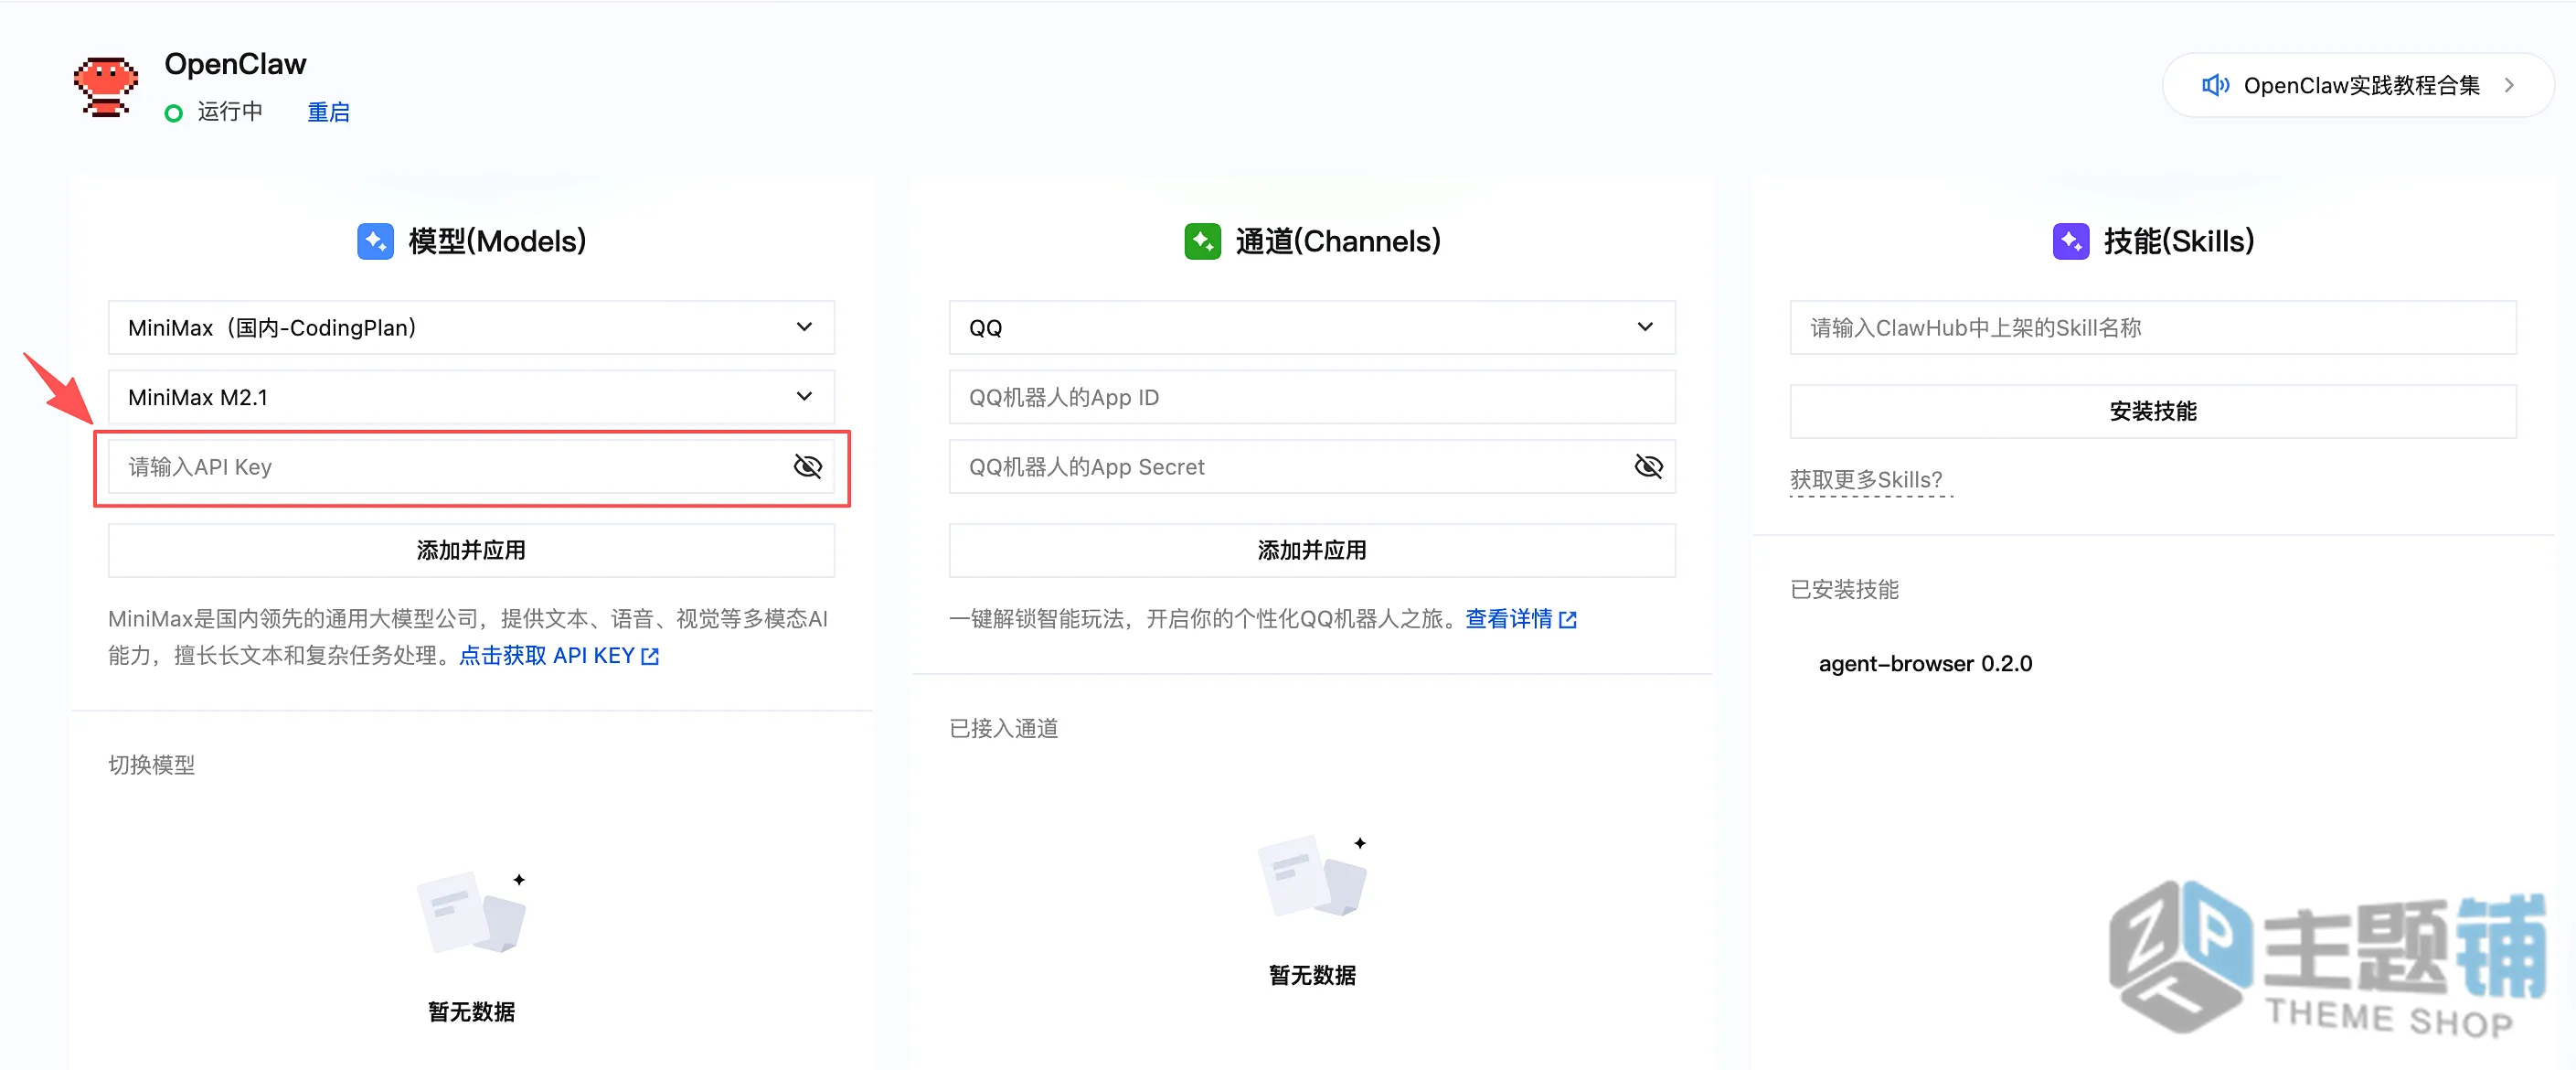Click empty-data icon under 切换模型
Image resolution: width=2576 pixels, height=1070 pixels.
(472, 912)
